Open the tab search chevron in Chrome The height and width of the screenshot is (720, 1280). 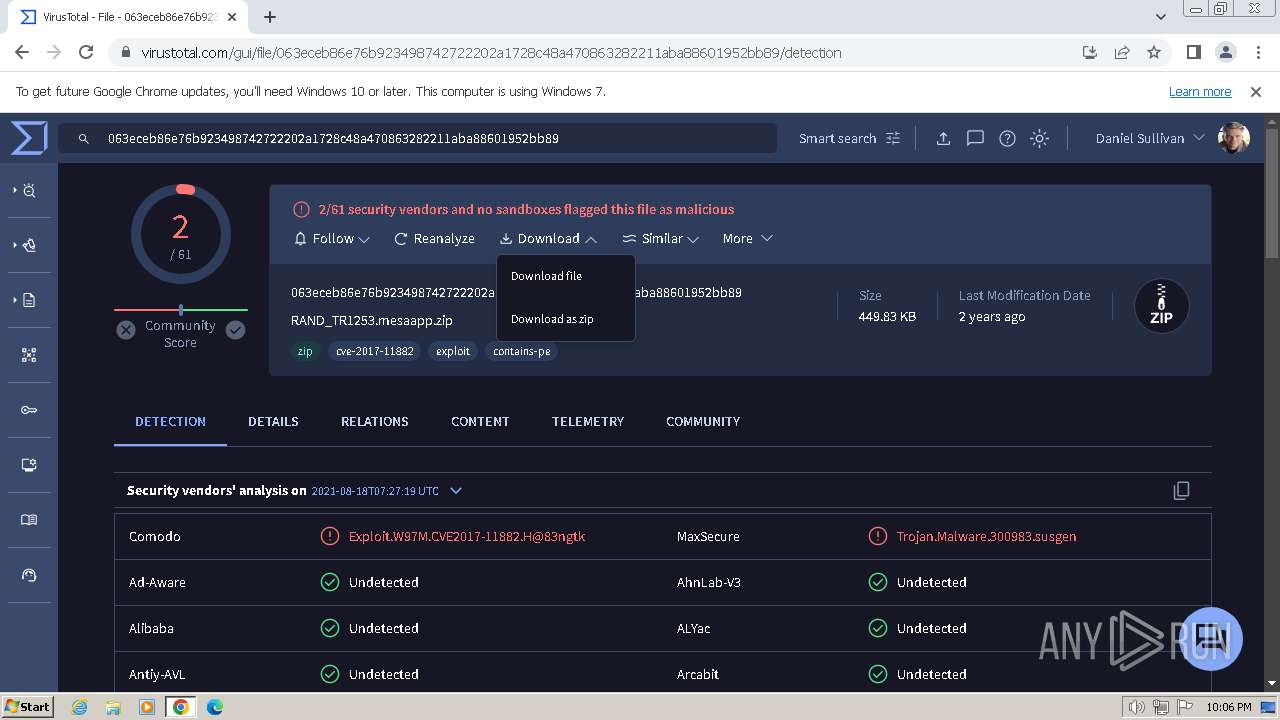click(x=1160, y=16)
